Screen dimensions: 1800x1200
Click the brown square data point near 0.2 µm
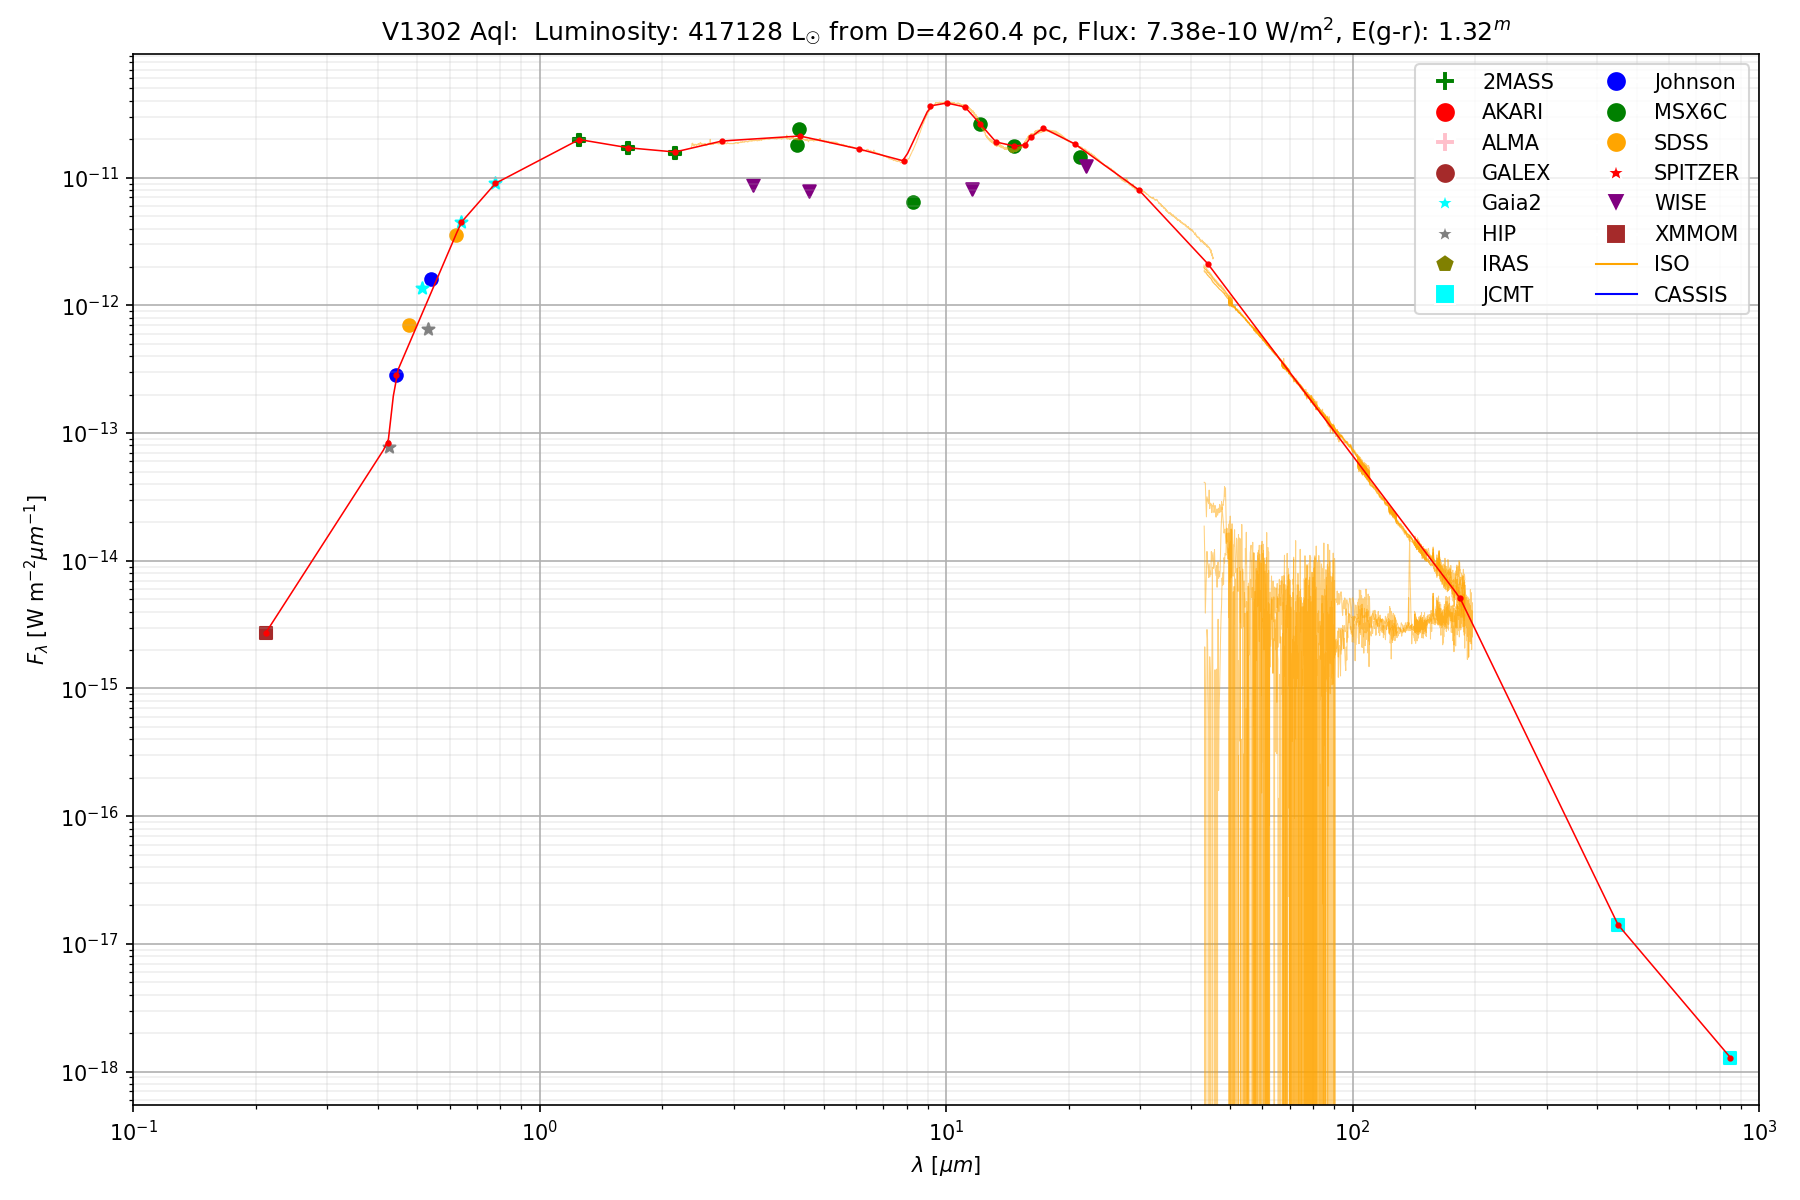[266, 633]
